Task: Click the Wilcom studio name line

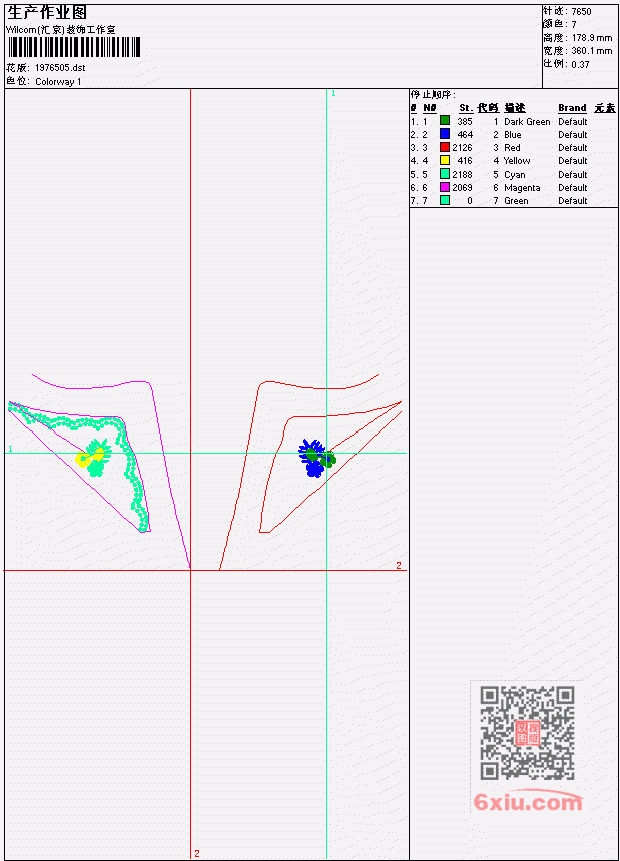Action: pyautogui.click(x=61, y=30)
